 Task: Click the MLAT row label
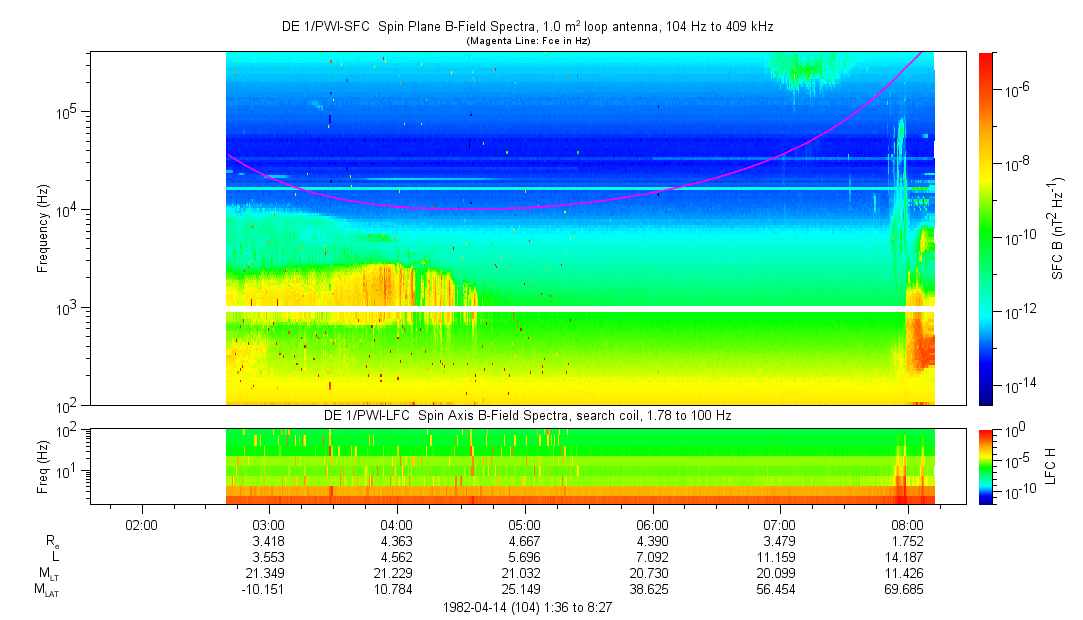(45, 590)
